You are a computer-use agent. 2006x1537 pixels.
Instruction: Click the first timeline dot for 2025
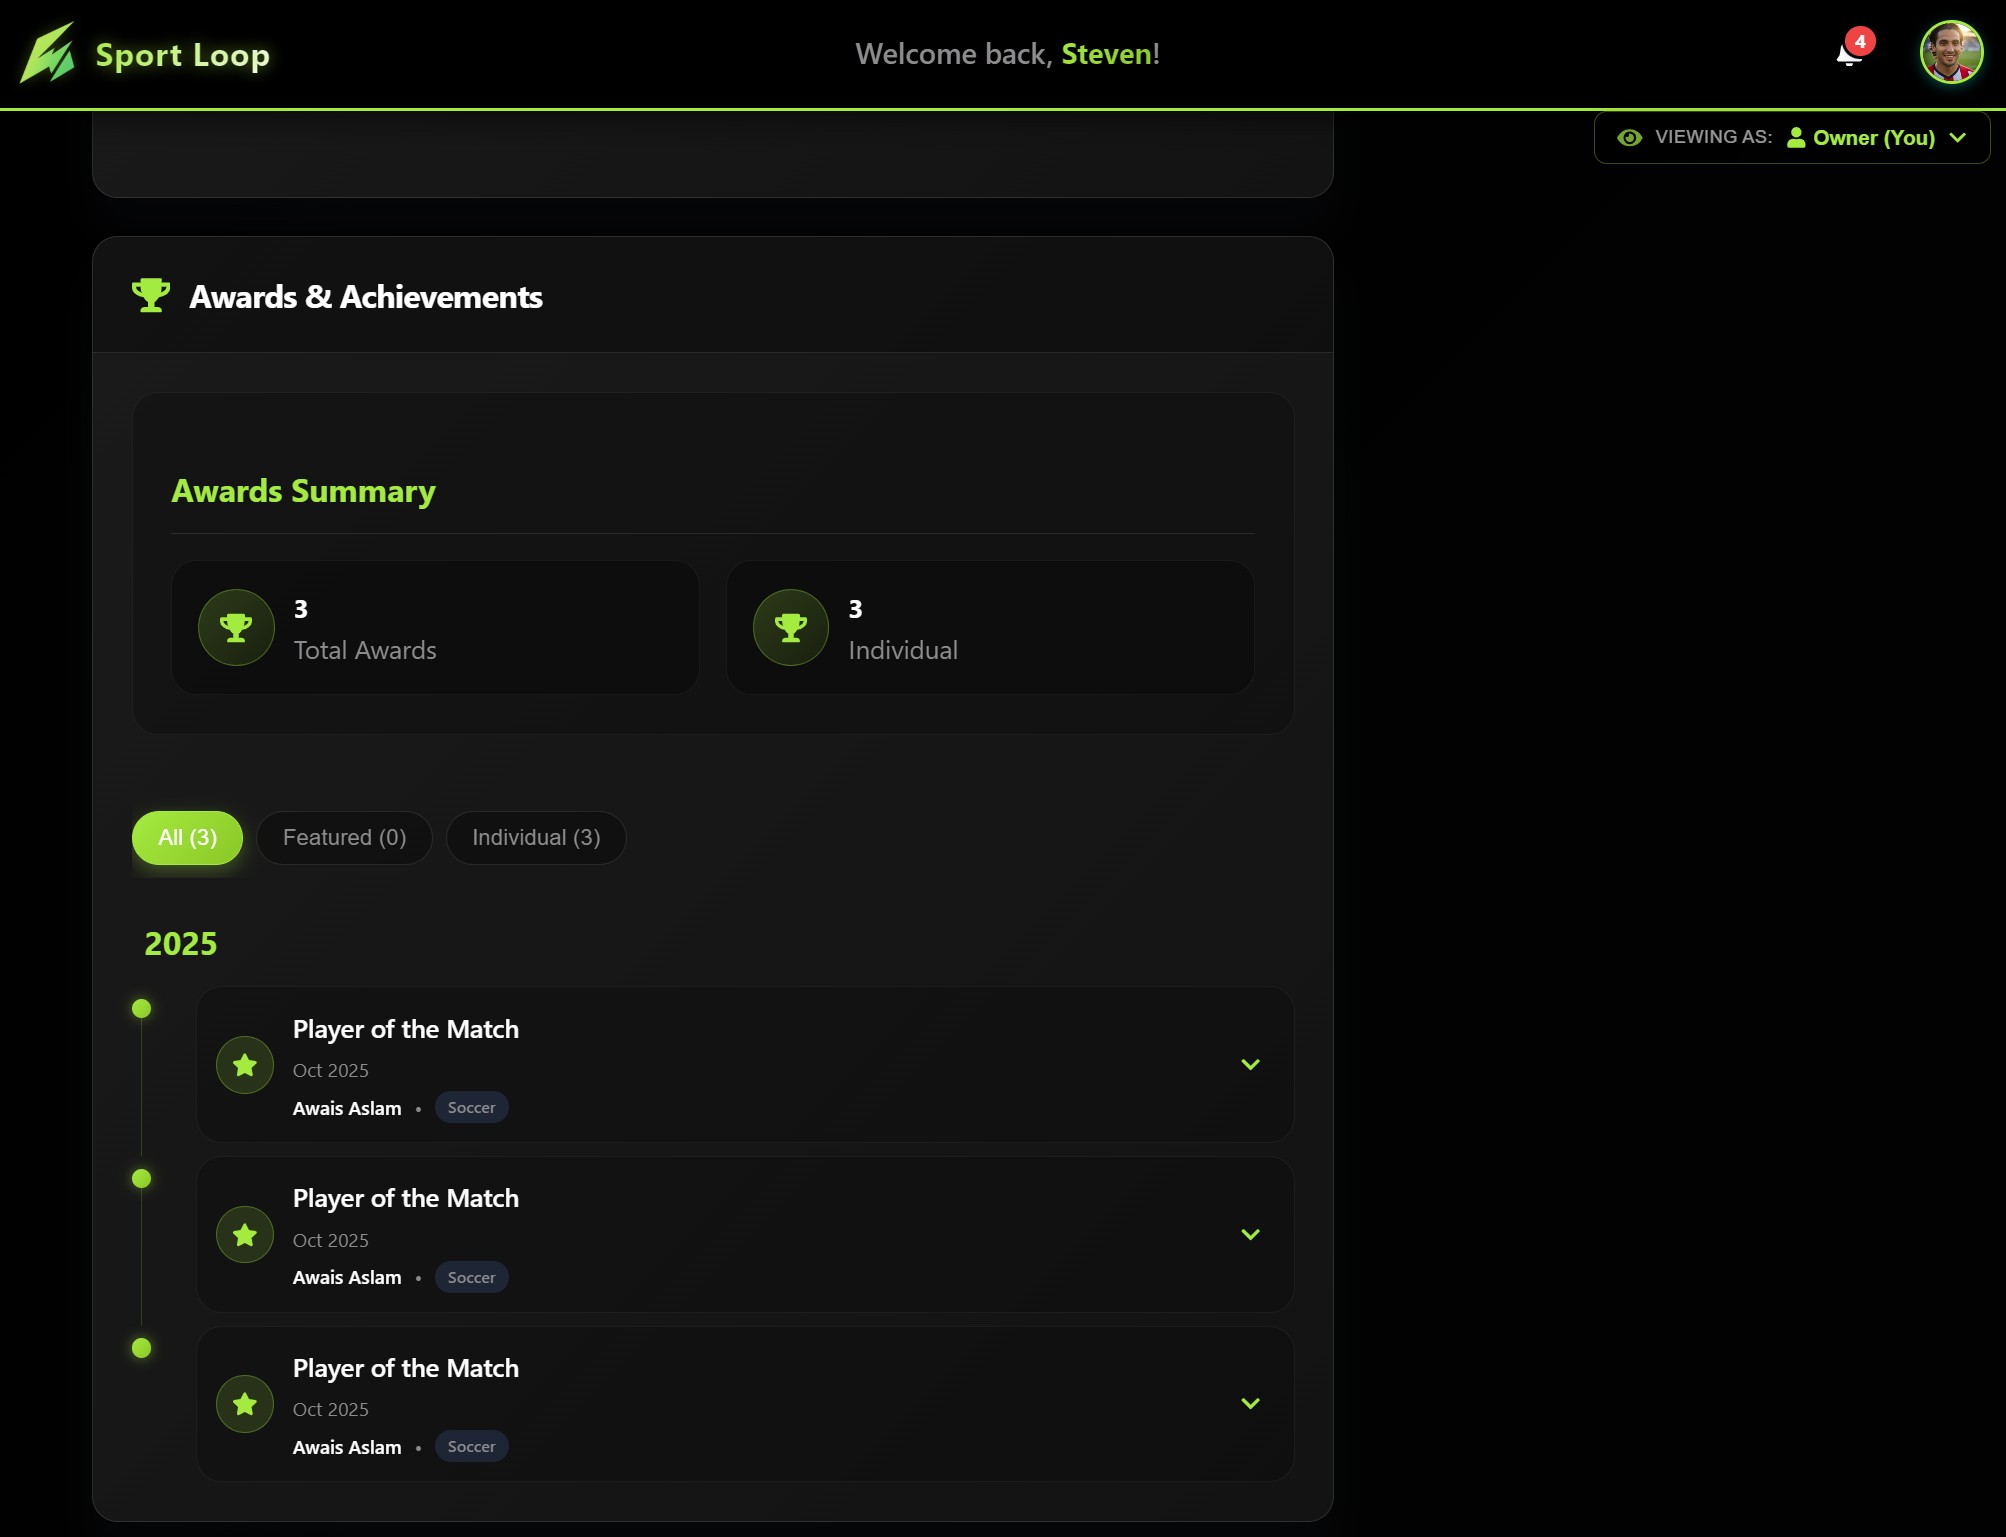142,1009
